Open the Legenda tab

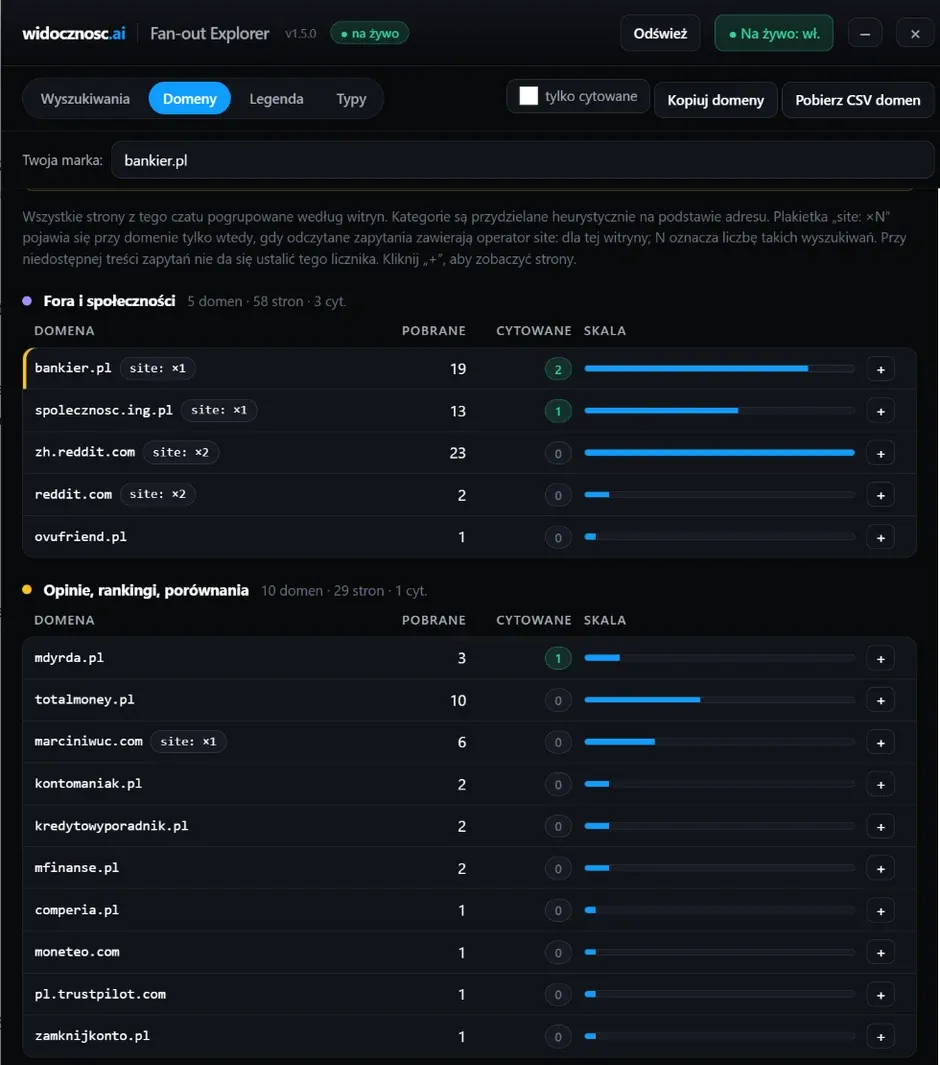(x=276, y=98)
